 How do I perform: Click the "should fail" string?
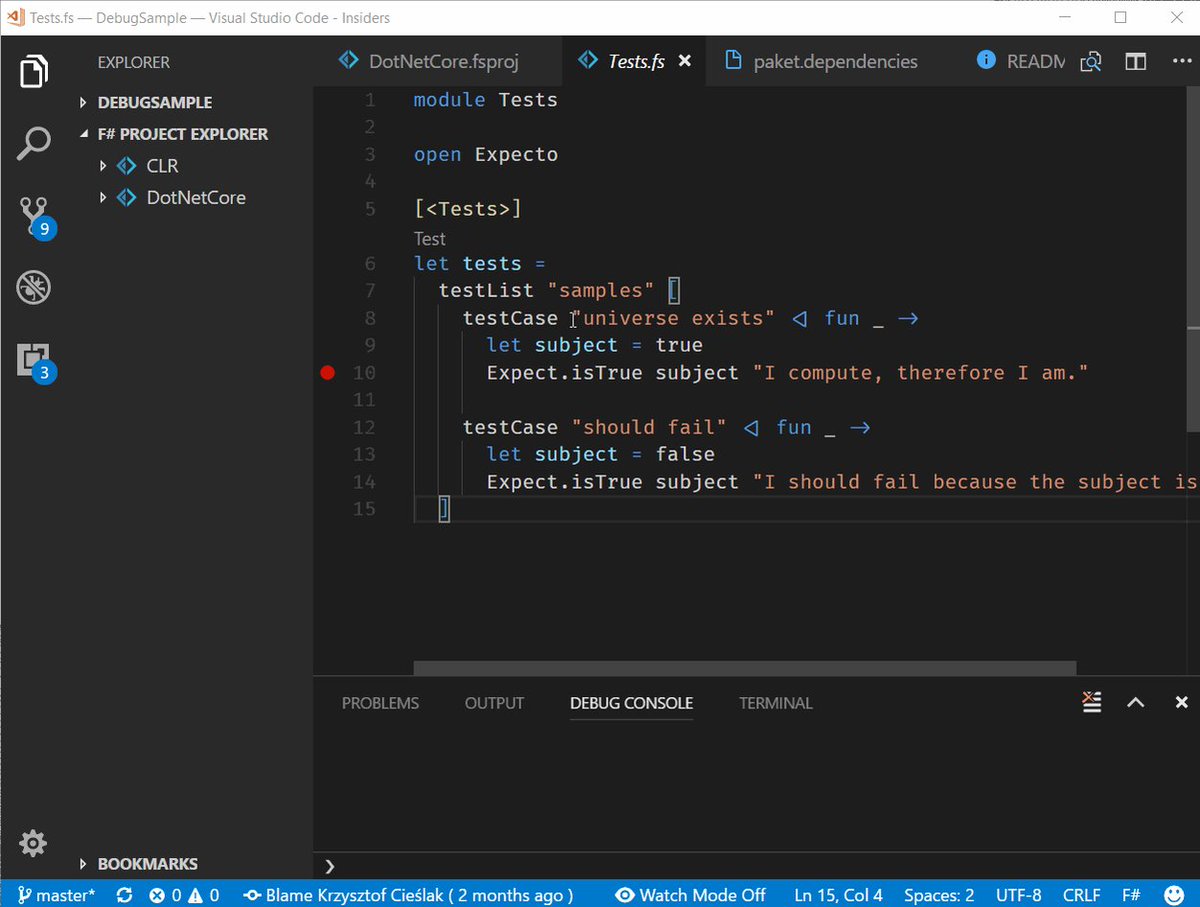649,427
